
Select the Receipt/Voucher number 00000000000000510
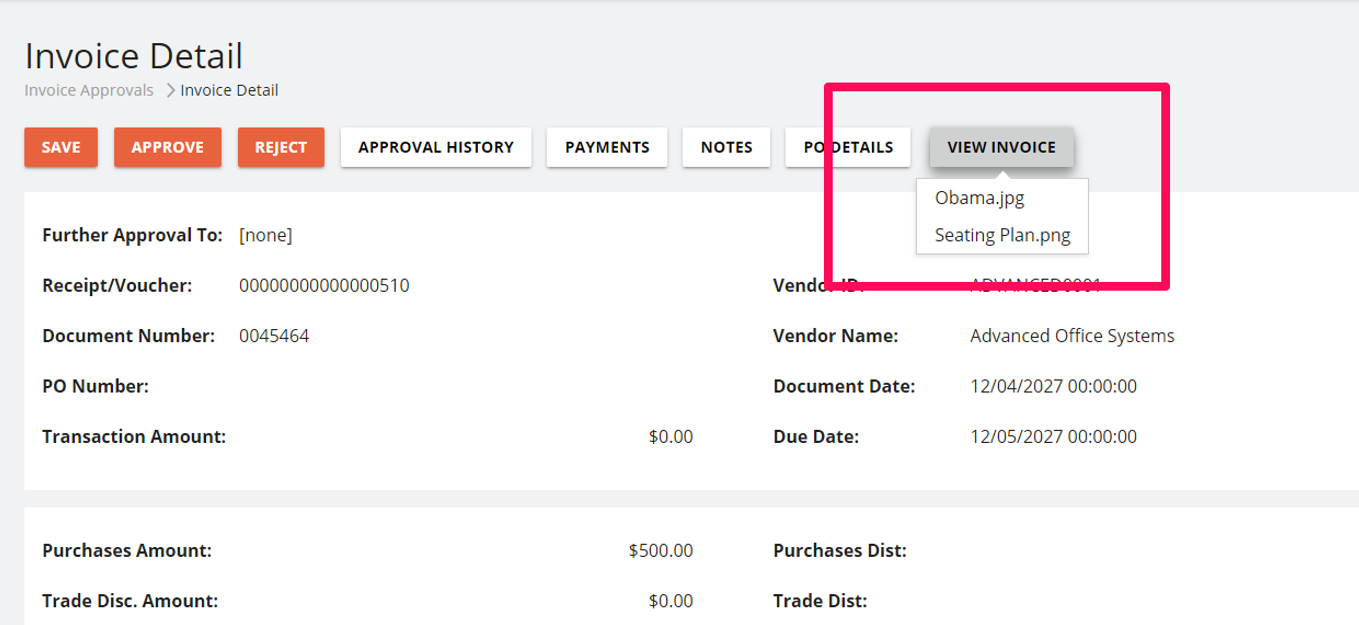(324, 286)
